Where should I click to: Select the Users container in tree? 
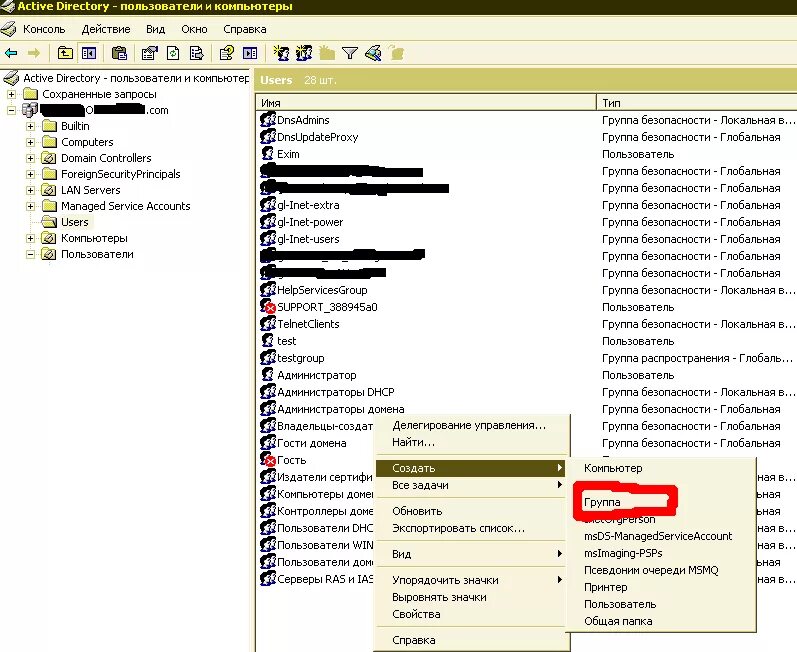pos(74,222)
